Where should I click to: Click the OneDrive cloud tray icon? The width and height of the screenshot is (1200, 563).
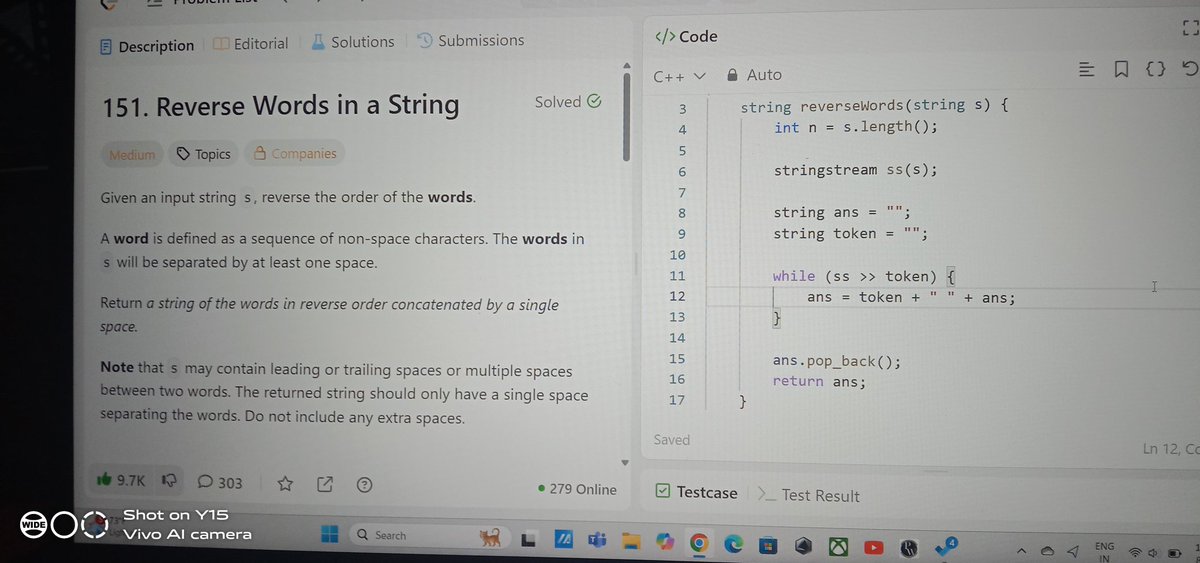click(x=1048, y=551)
